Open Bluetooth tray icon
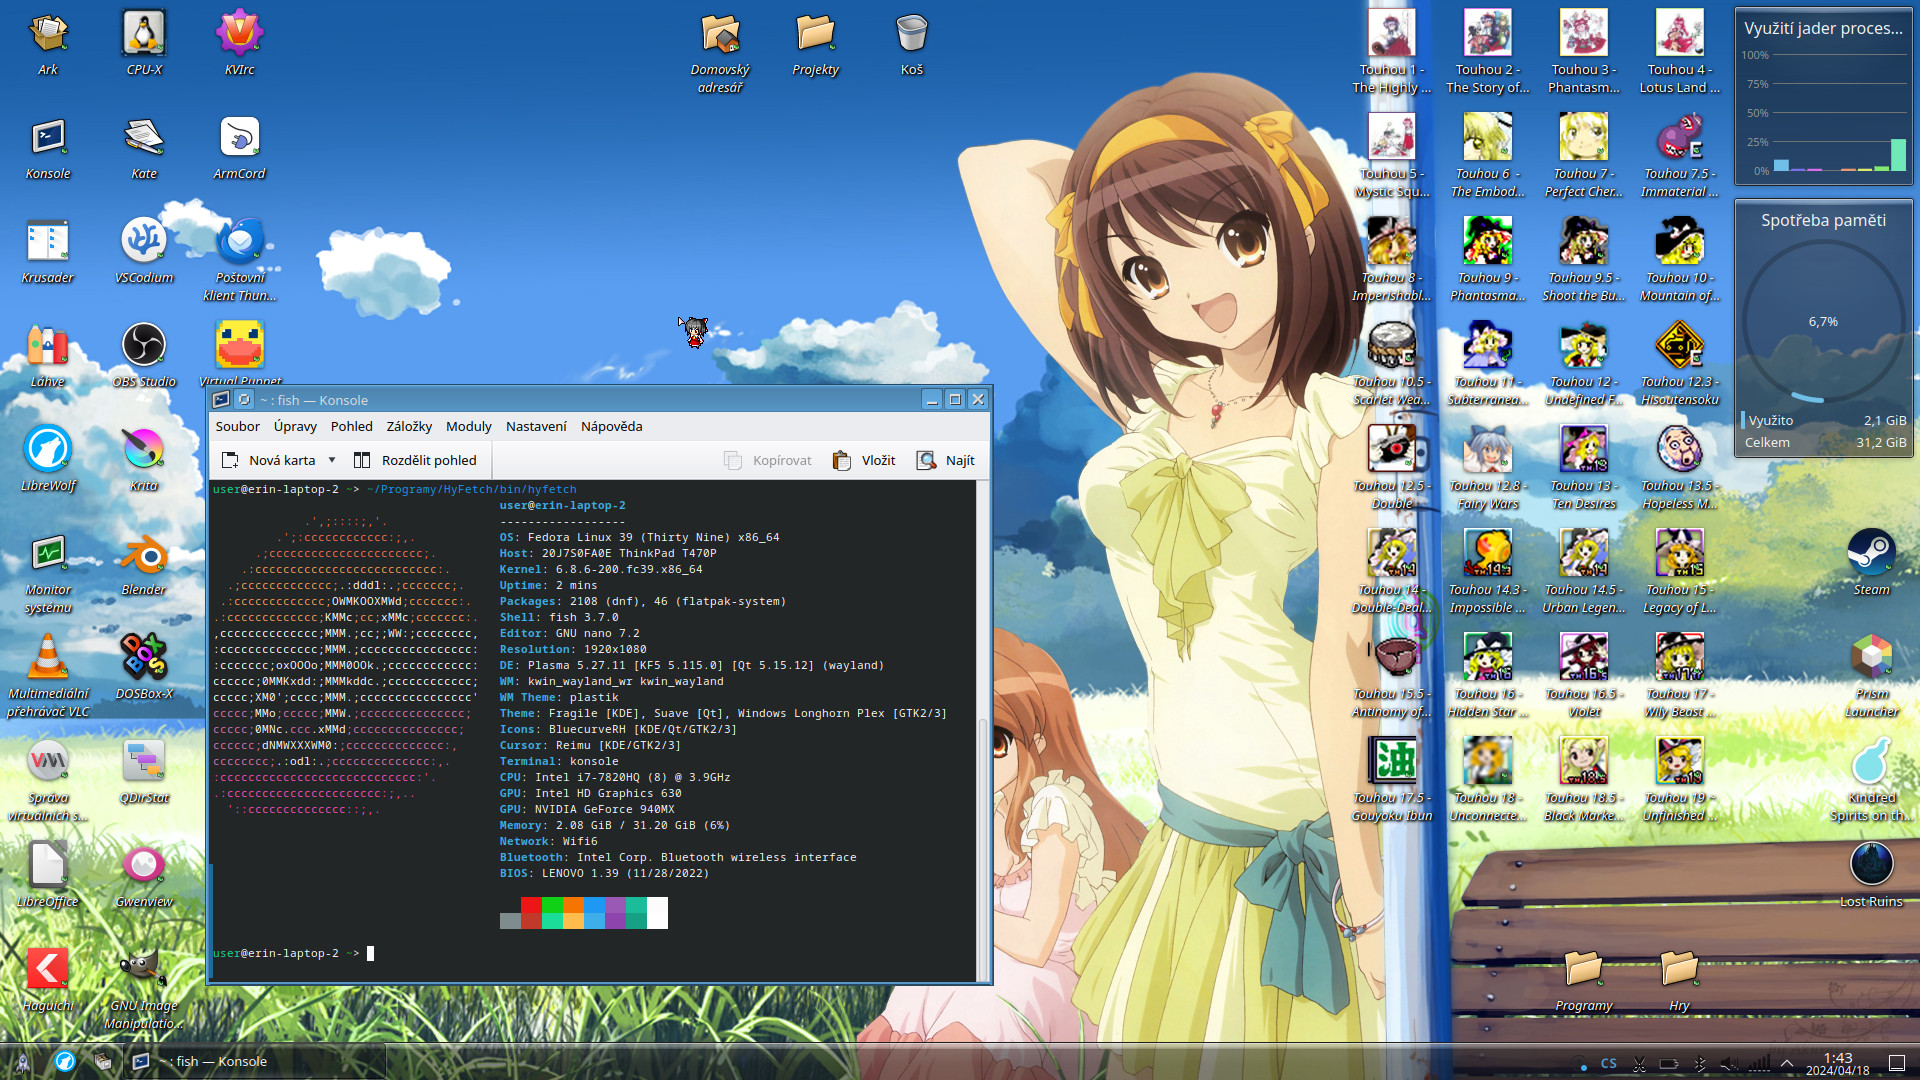 (x=1699, y=1063)
